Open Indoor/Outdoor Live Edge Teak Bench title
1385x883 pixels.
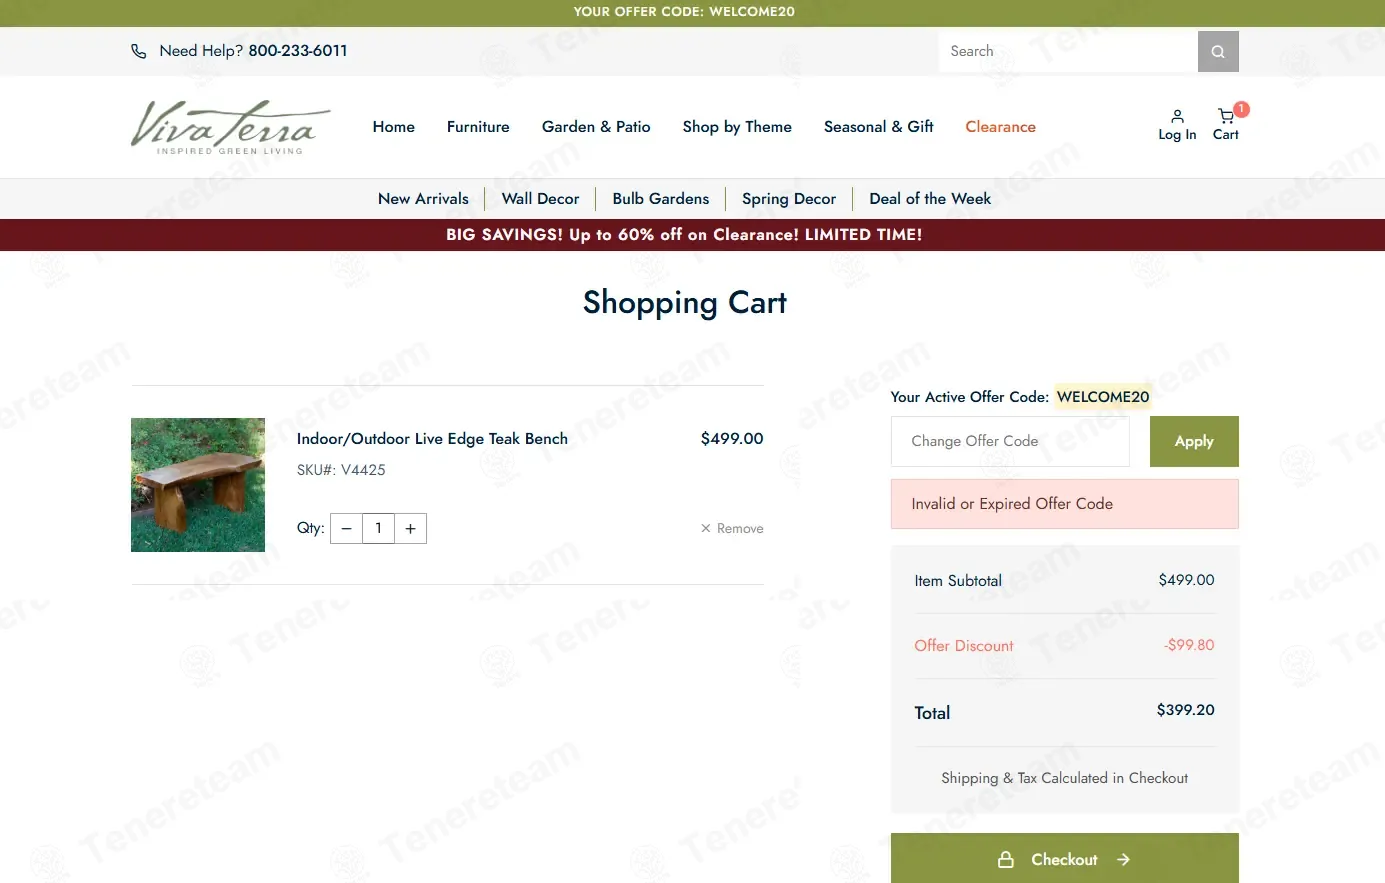432,439
